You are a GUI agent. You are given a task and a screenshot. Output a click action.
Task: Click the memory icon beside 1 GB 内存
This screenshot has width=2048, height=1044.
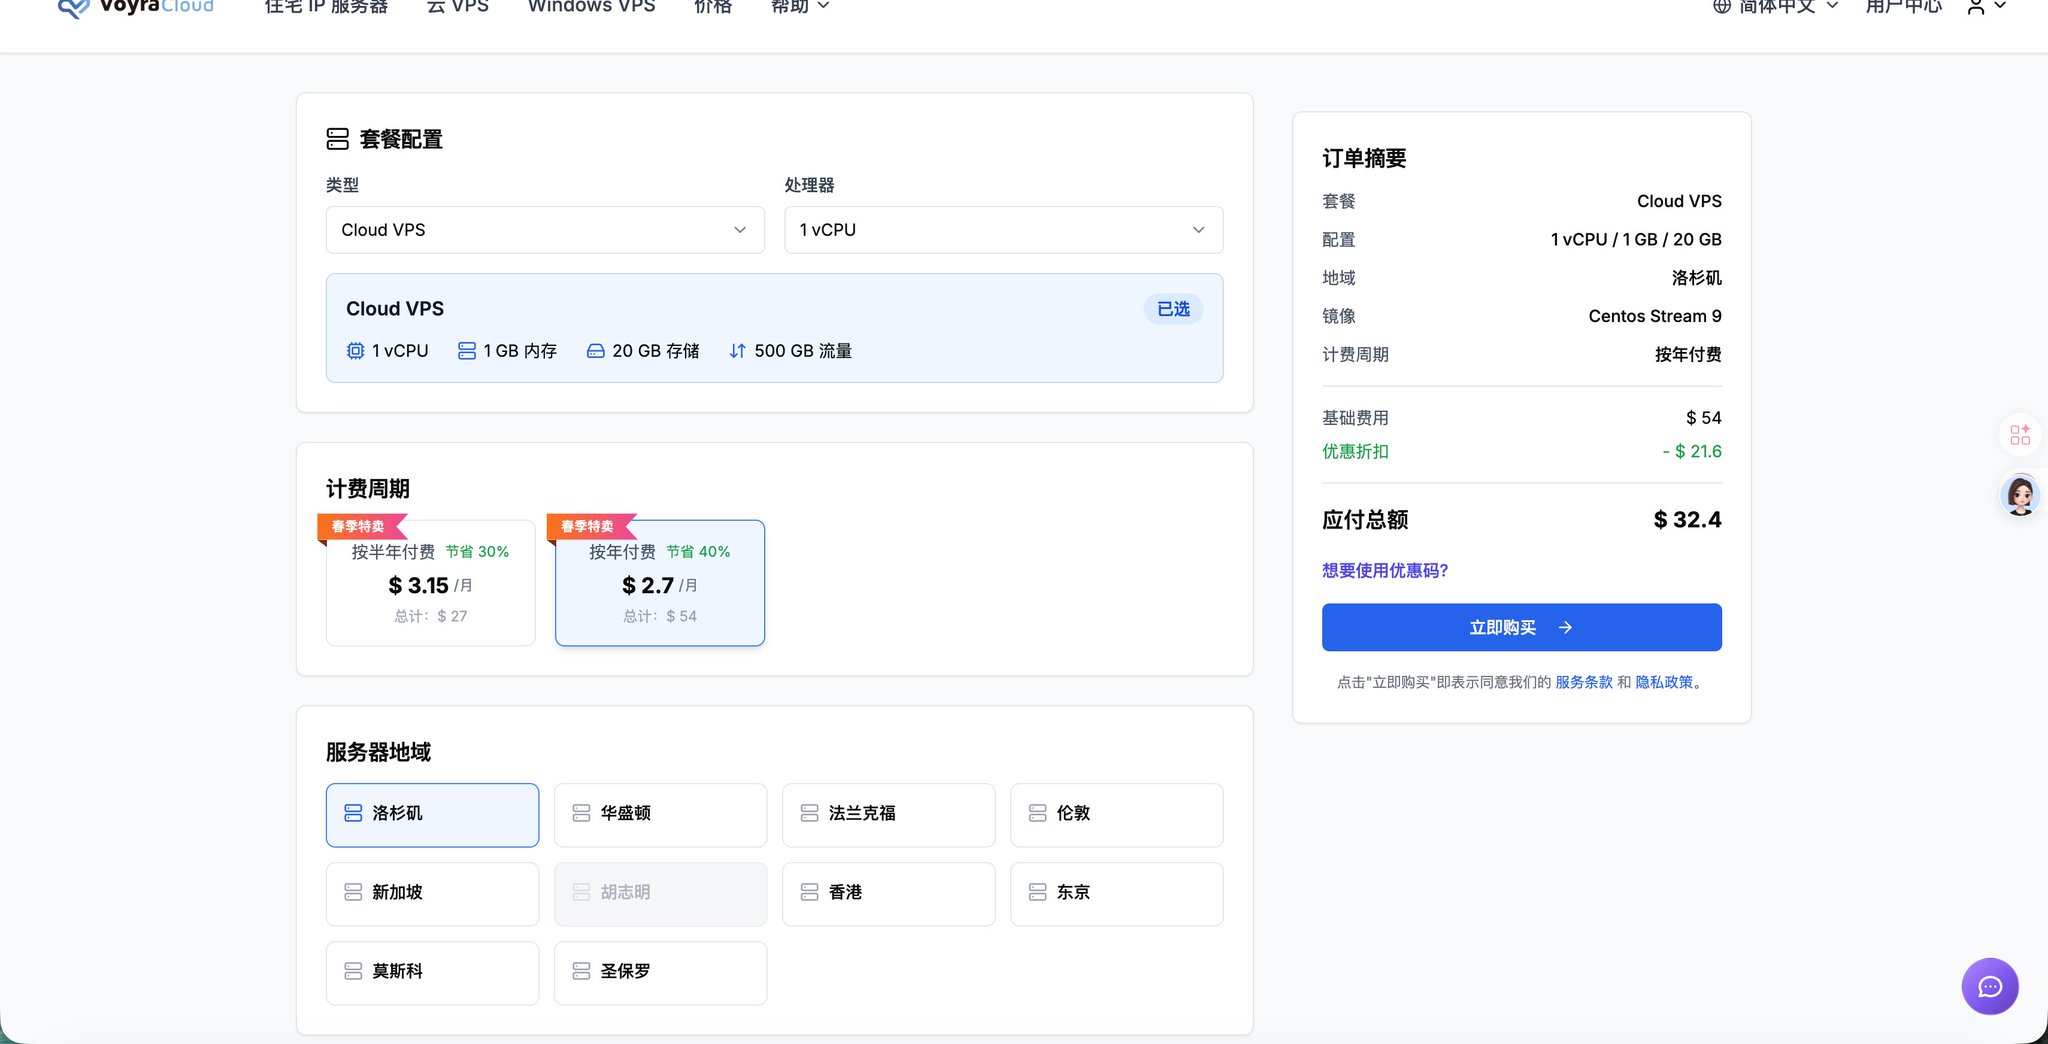(x=466, y=351)
